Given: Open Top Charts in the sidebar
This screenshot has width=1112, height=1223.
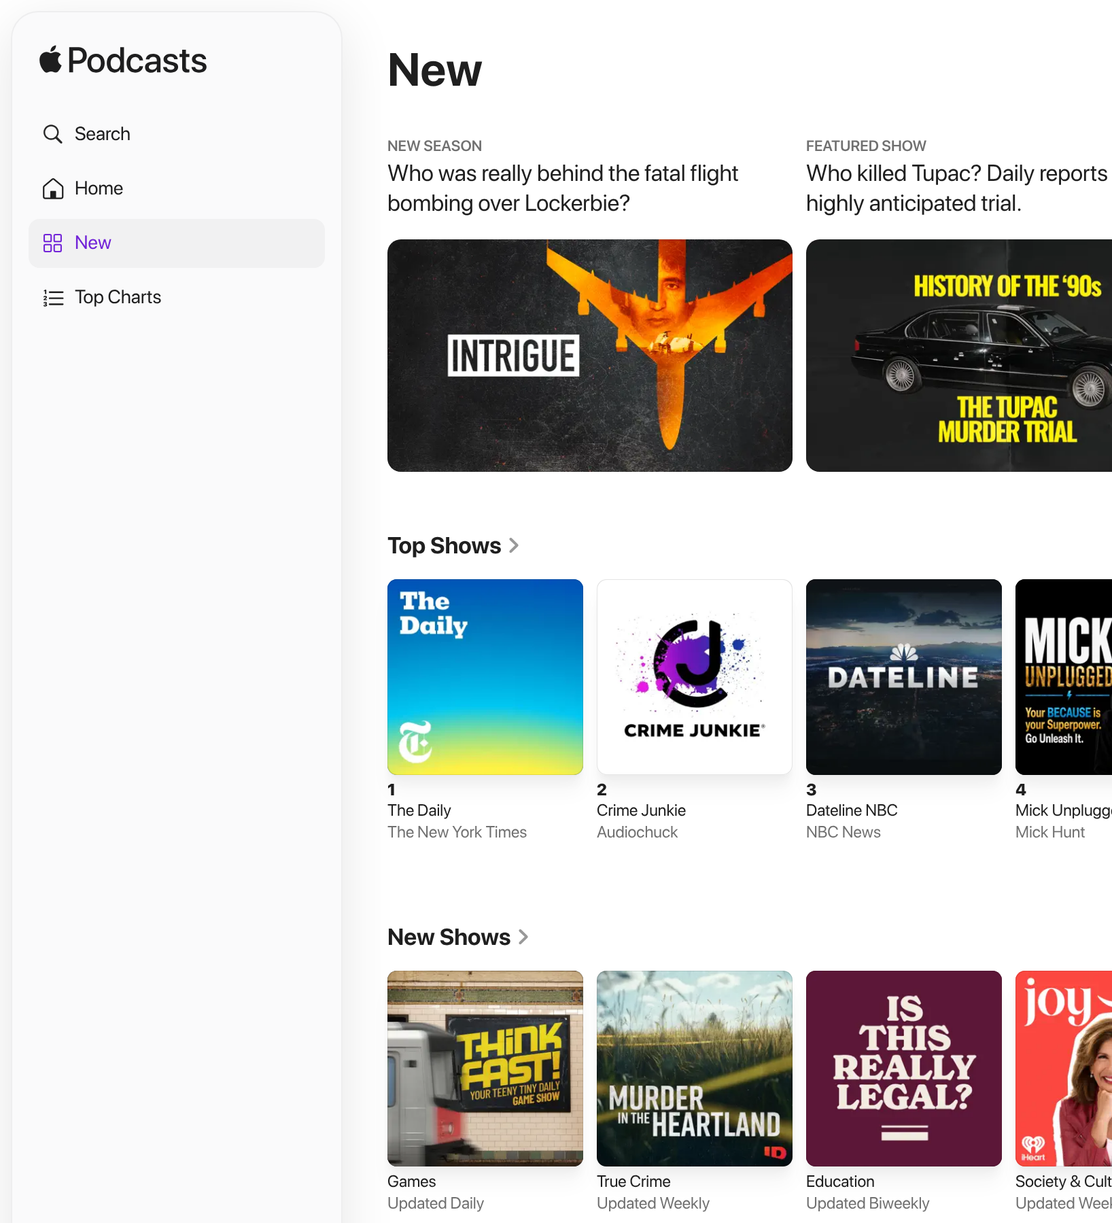Looking at the screenshot, I should pyautogui.click(x=176, y=297).
